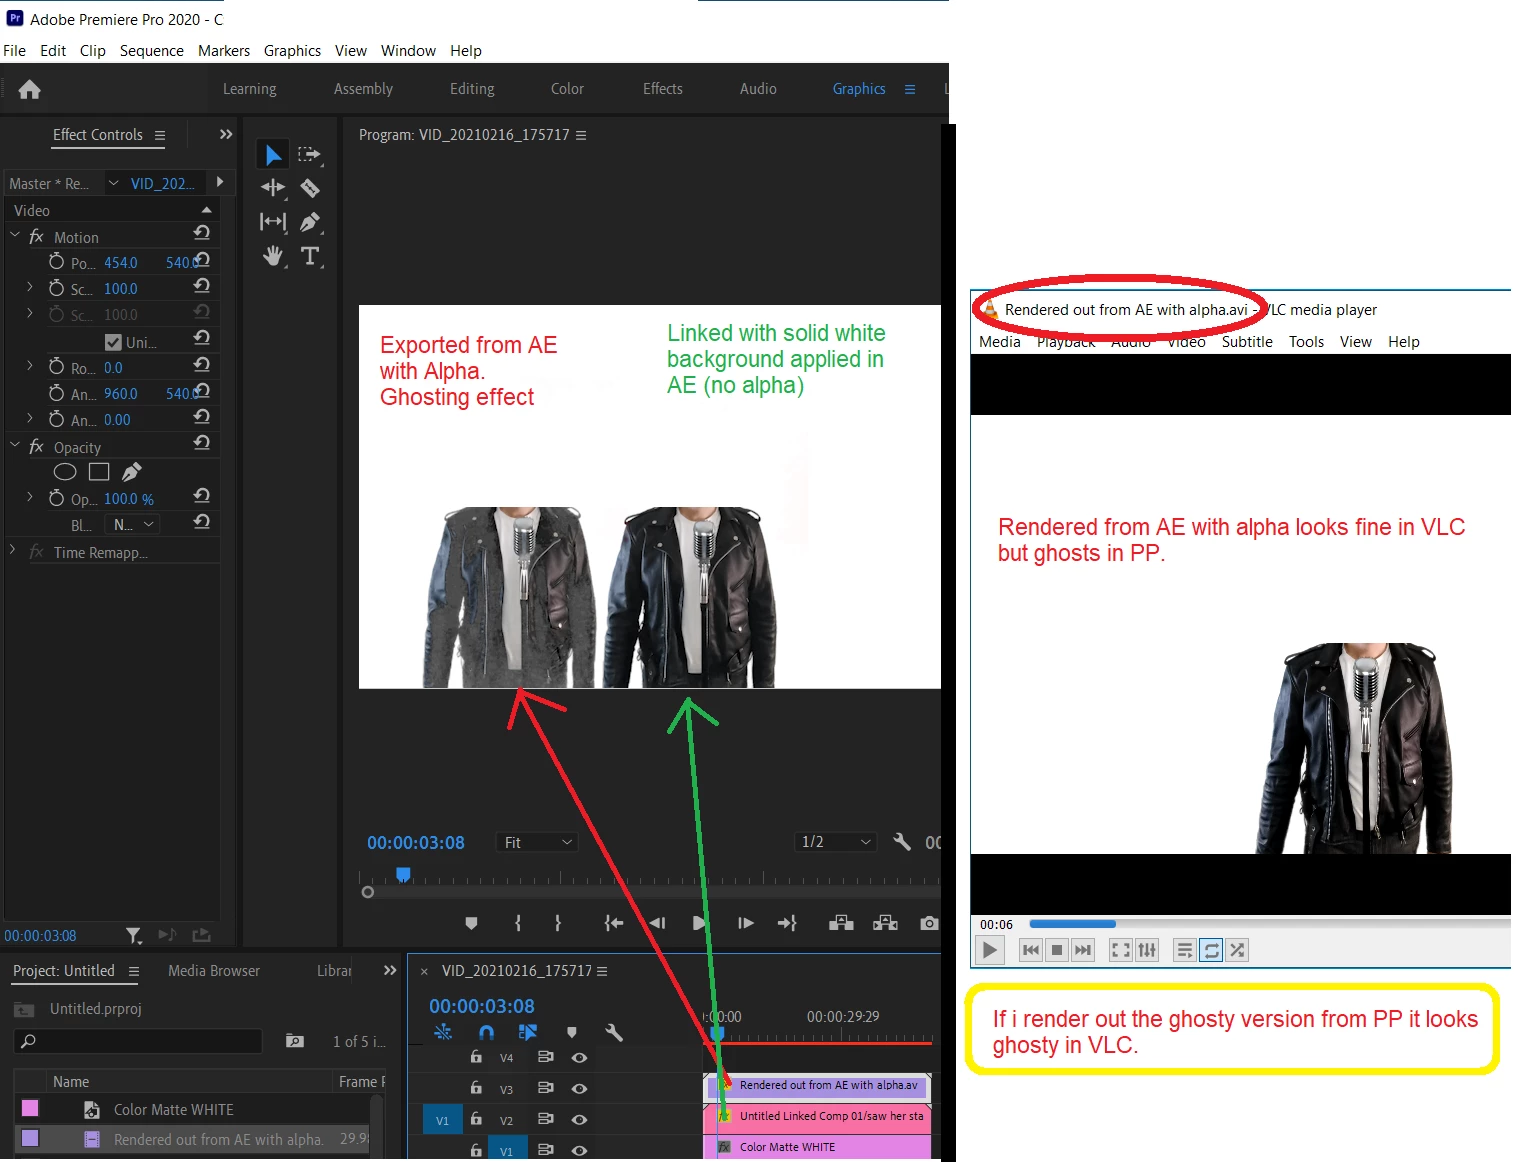Open Timeline display settings wrench
This screenshot has height=1162, width=1521.
pyautogui.click(x=614, y=1033)
